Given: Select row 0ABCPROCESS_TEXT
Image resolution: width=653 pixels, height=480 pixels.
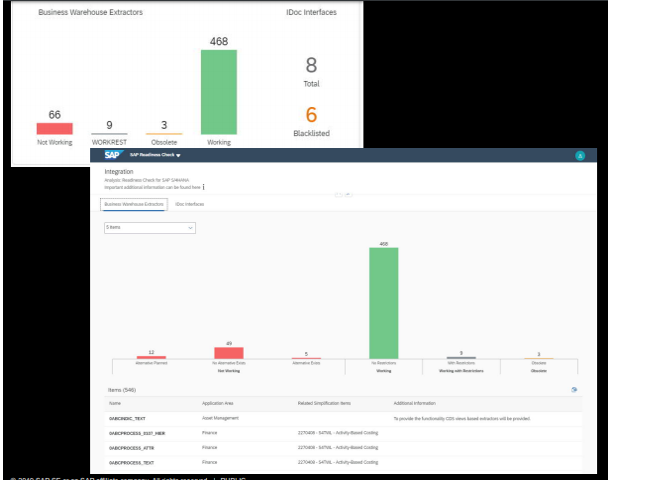Looking at the screenshot, I should tap(343, 463).
